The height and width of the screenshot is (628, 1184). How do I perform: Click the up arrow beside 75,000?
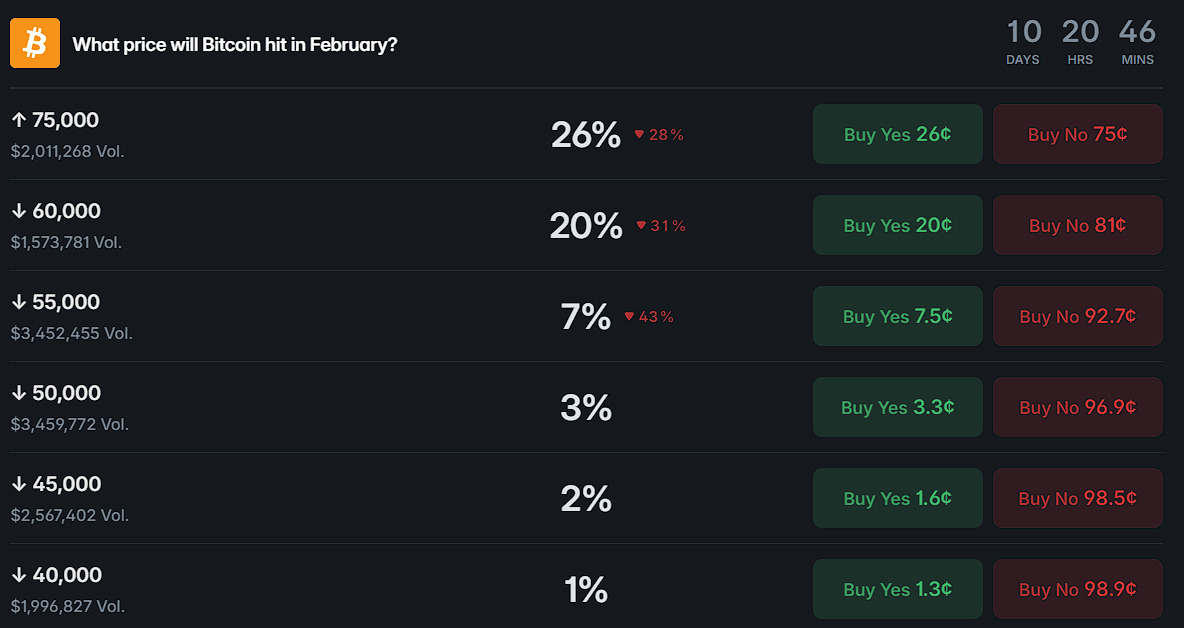tap(18, 119)
